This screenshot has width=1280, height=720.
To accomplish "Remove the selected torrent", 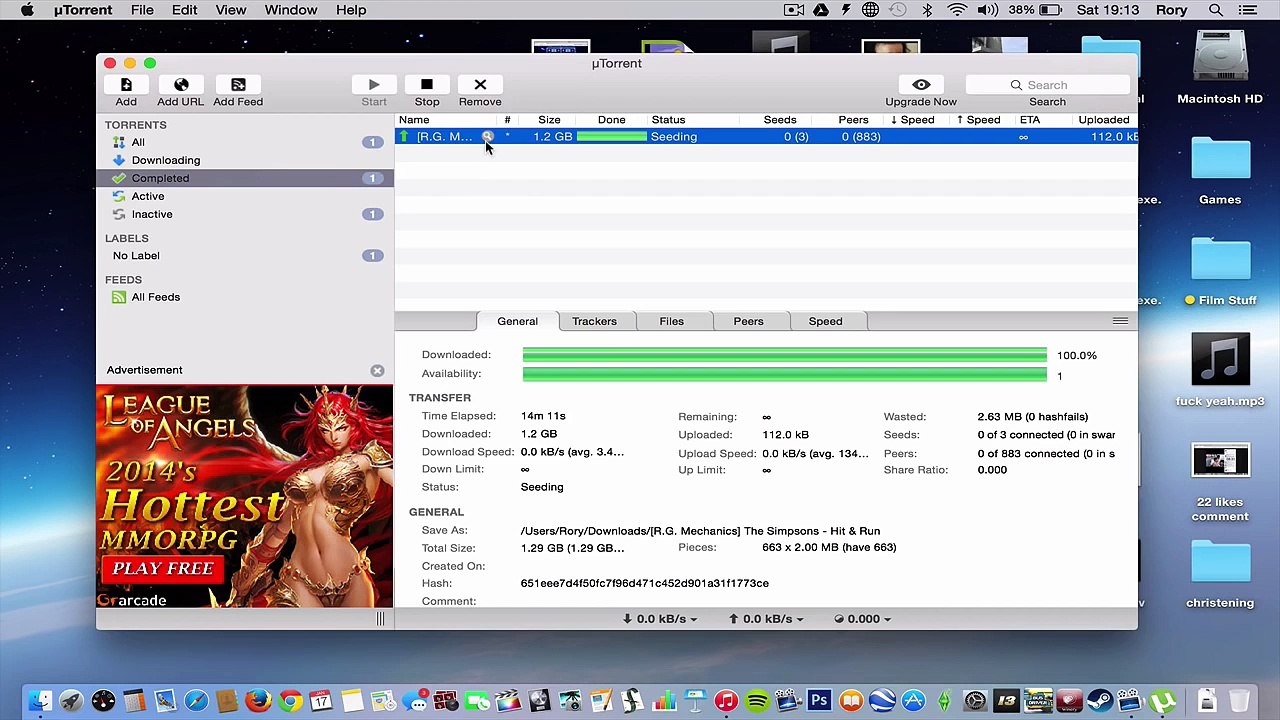I will (480, 86).
